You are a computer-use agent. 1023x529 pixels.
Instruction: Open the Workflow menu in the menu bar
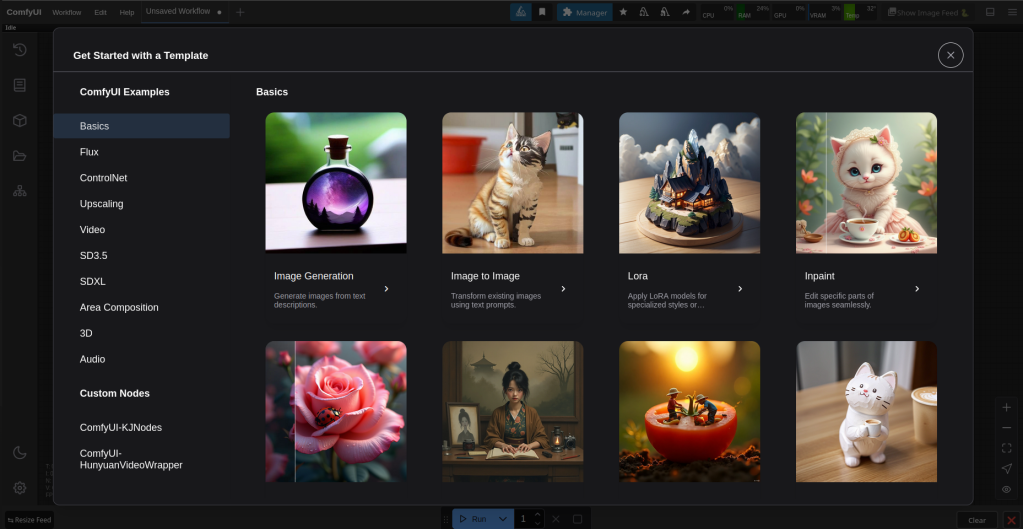pos(67,12)
